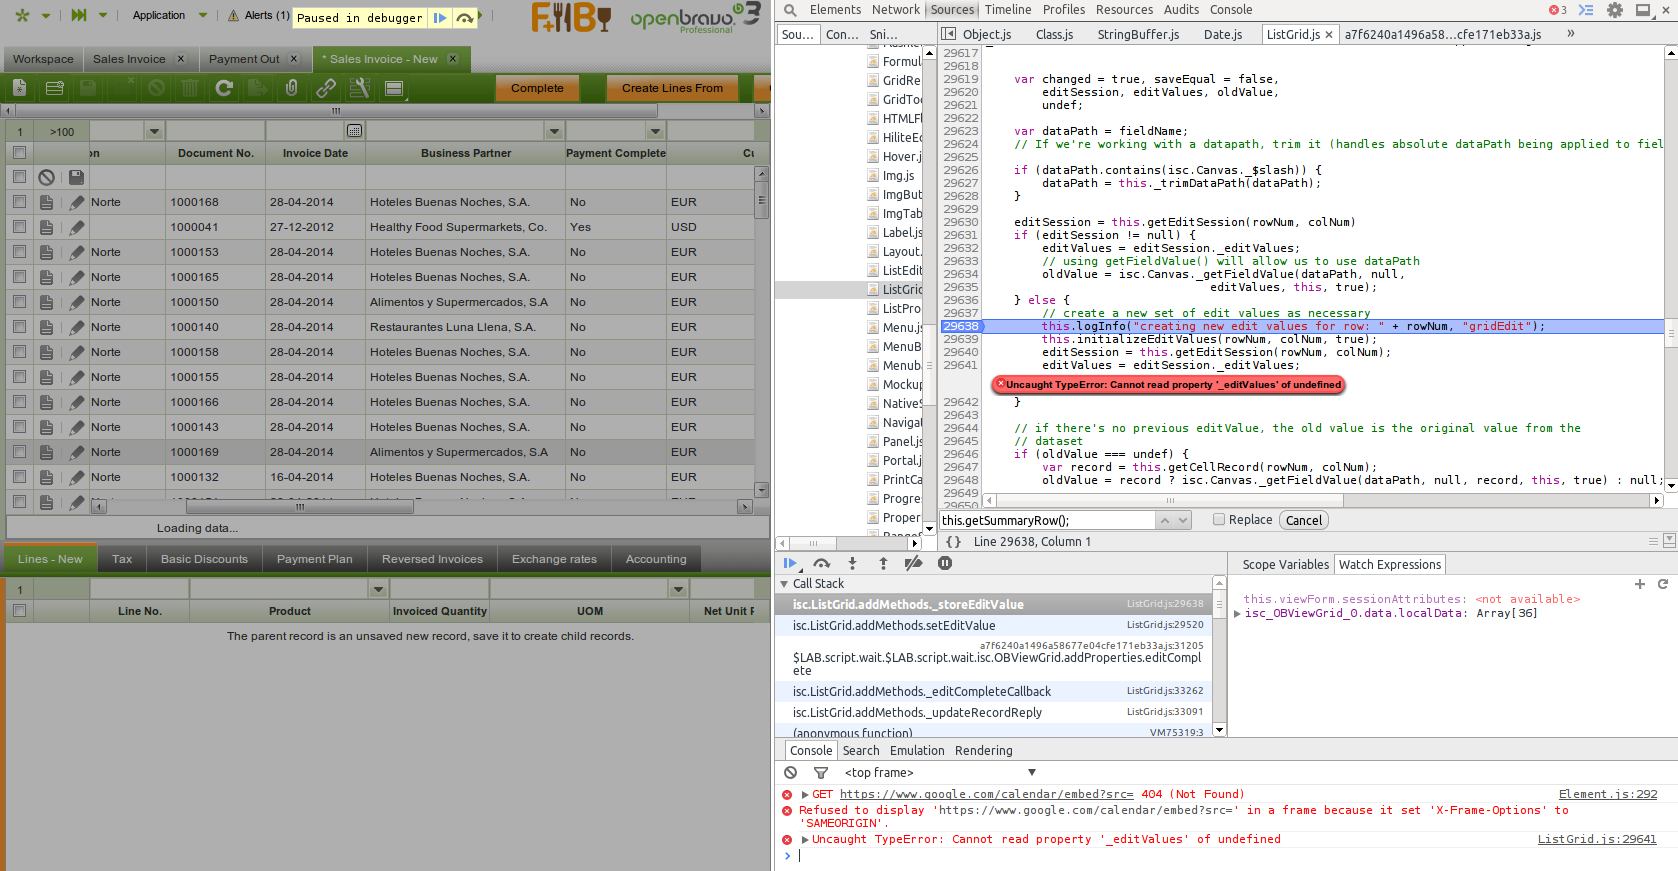Deactivate breakpoints in debugger toolbar
1678x871 pixels.
point(913,564)
